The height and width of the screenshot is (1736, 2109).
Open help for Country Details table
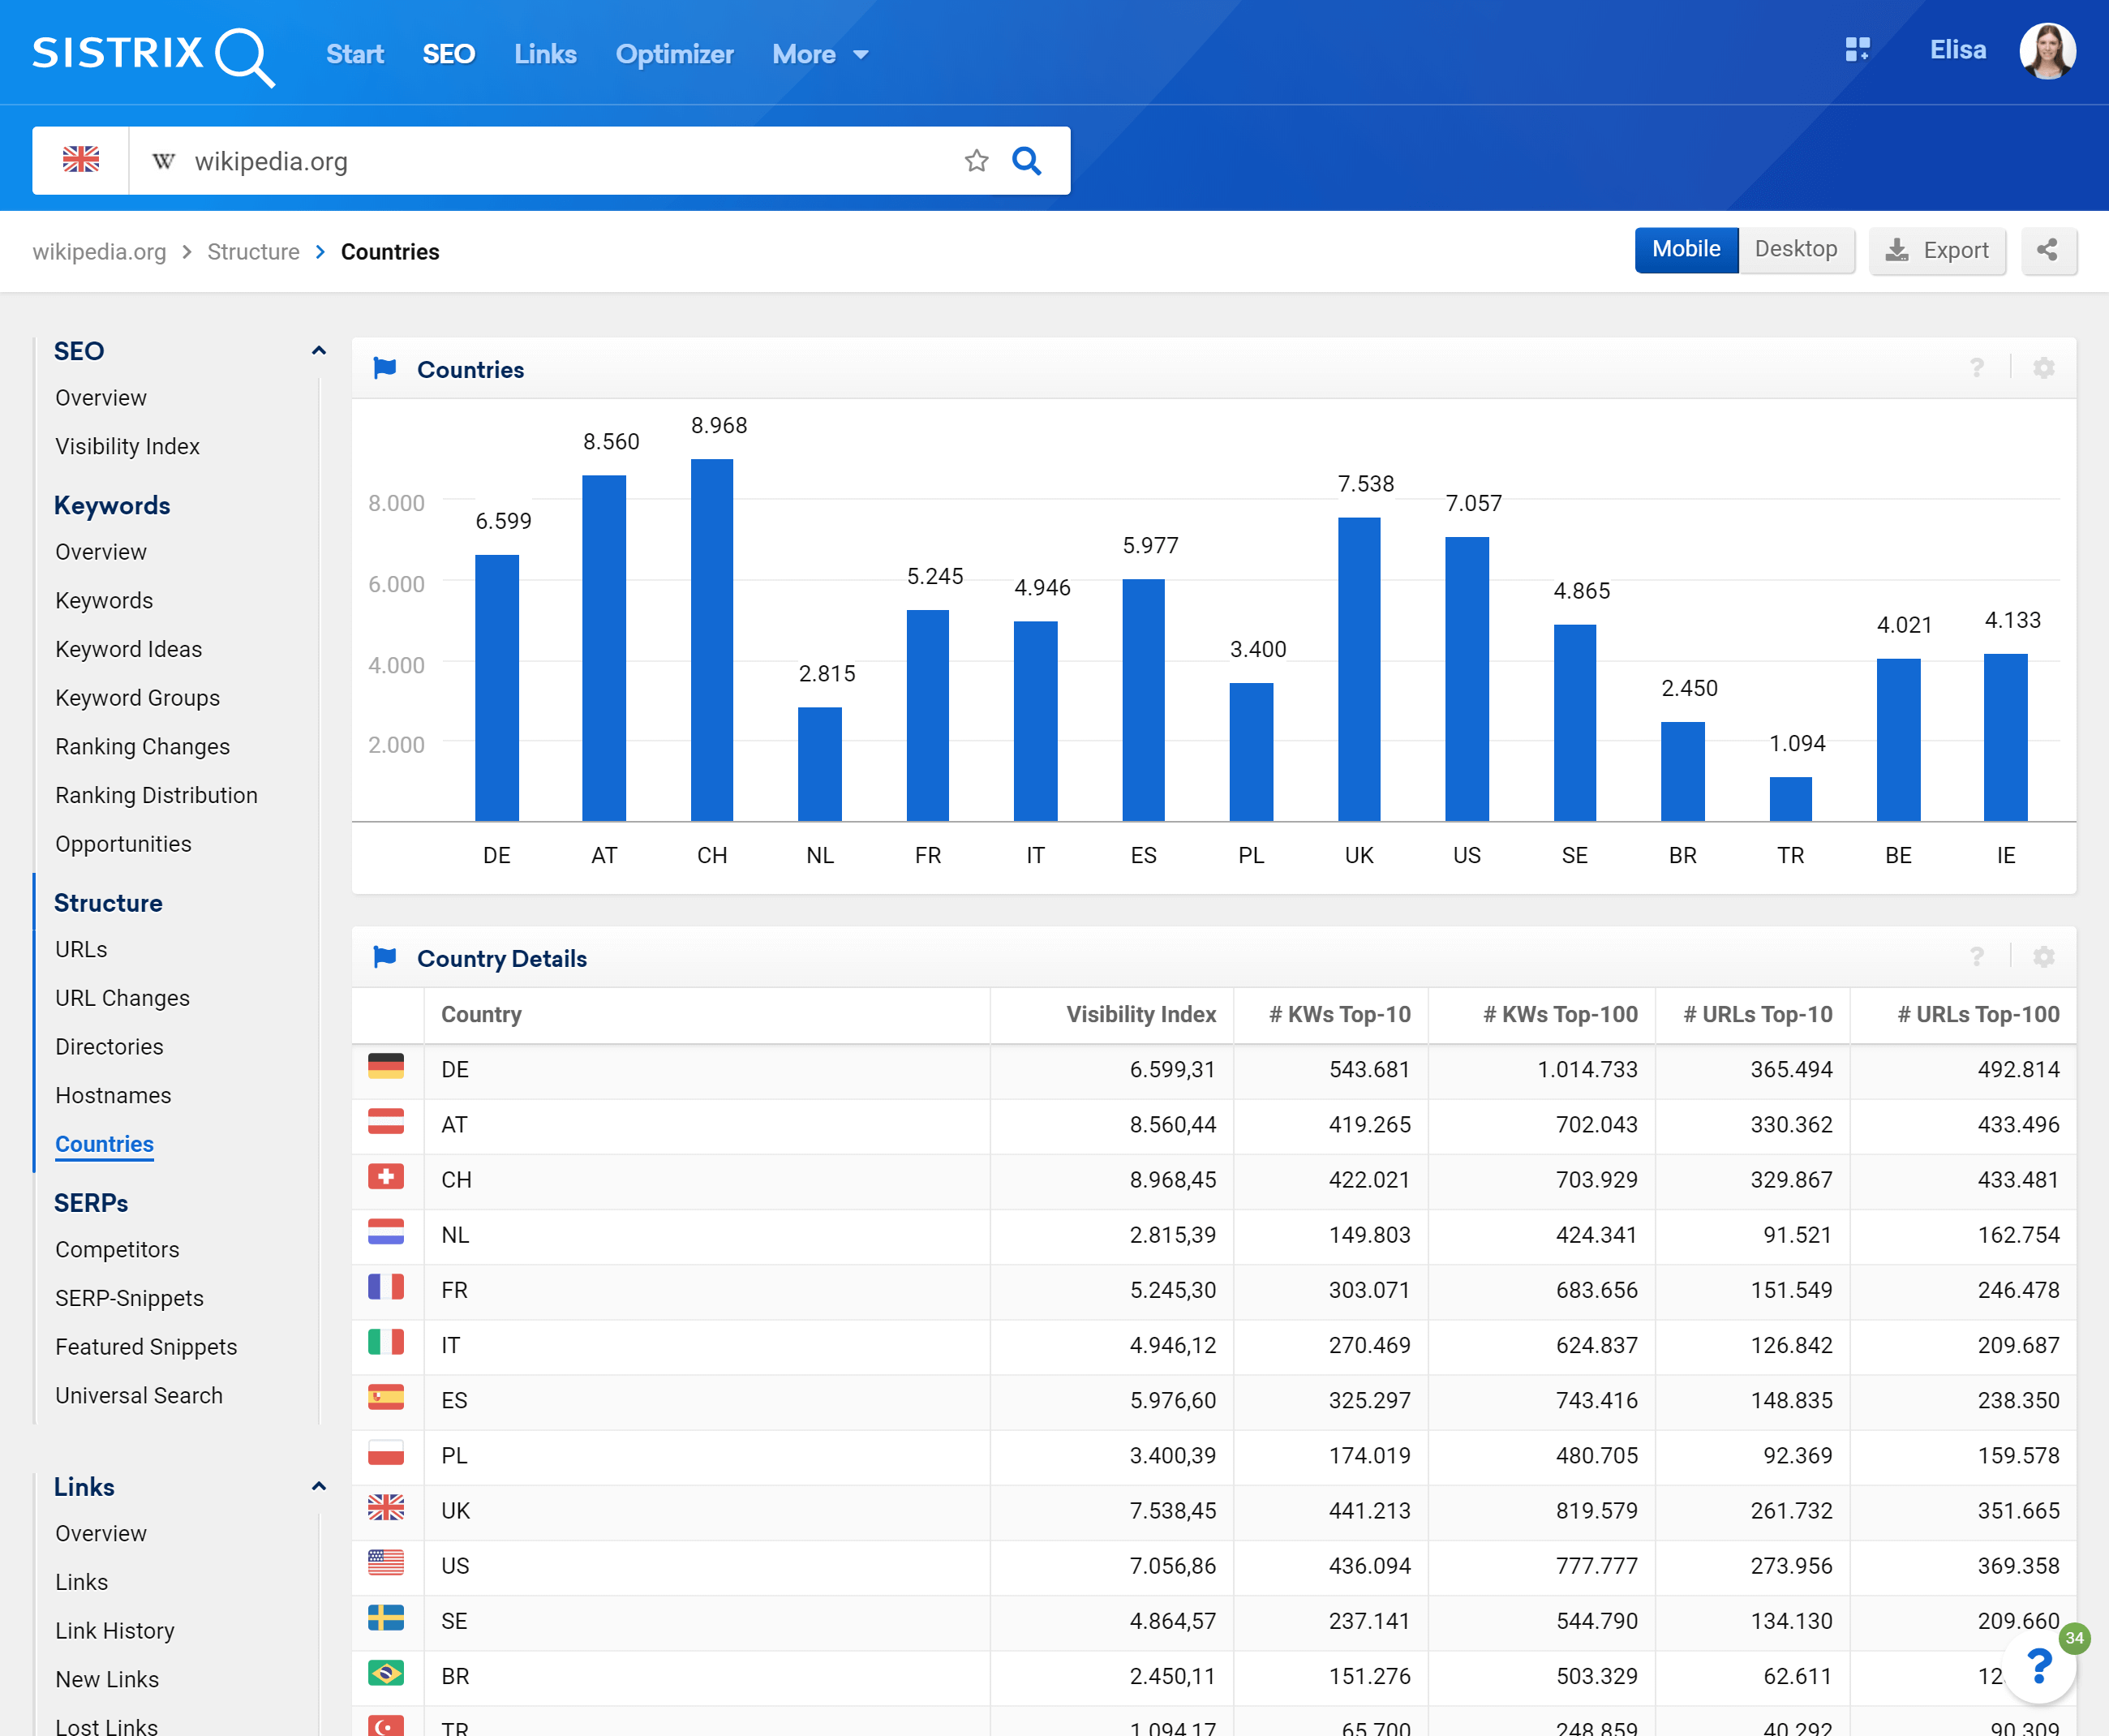point(1977,957)
